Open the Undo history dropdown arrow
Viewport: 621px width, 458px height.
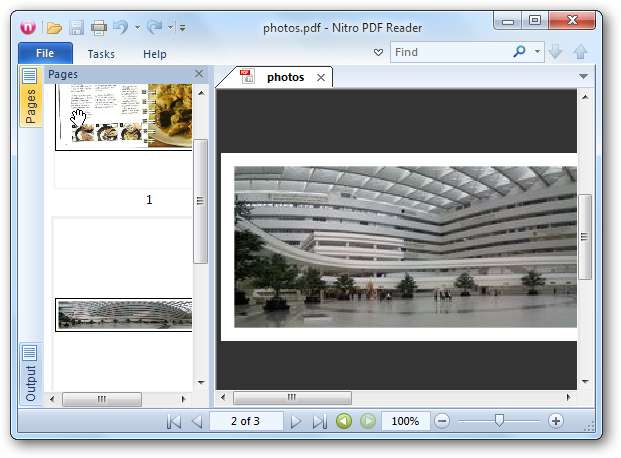click(137, 28)
